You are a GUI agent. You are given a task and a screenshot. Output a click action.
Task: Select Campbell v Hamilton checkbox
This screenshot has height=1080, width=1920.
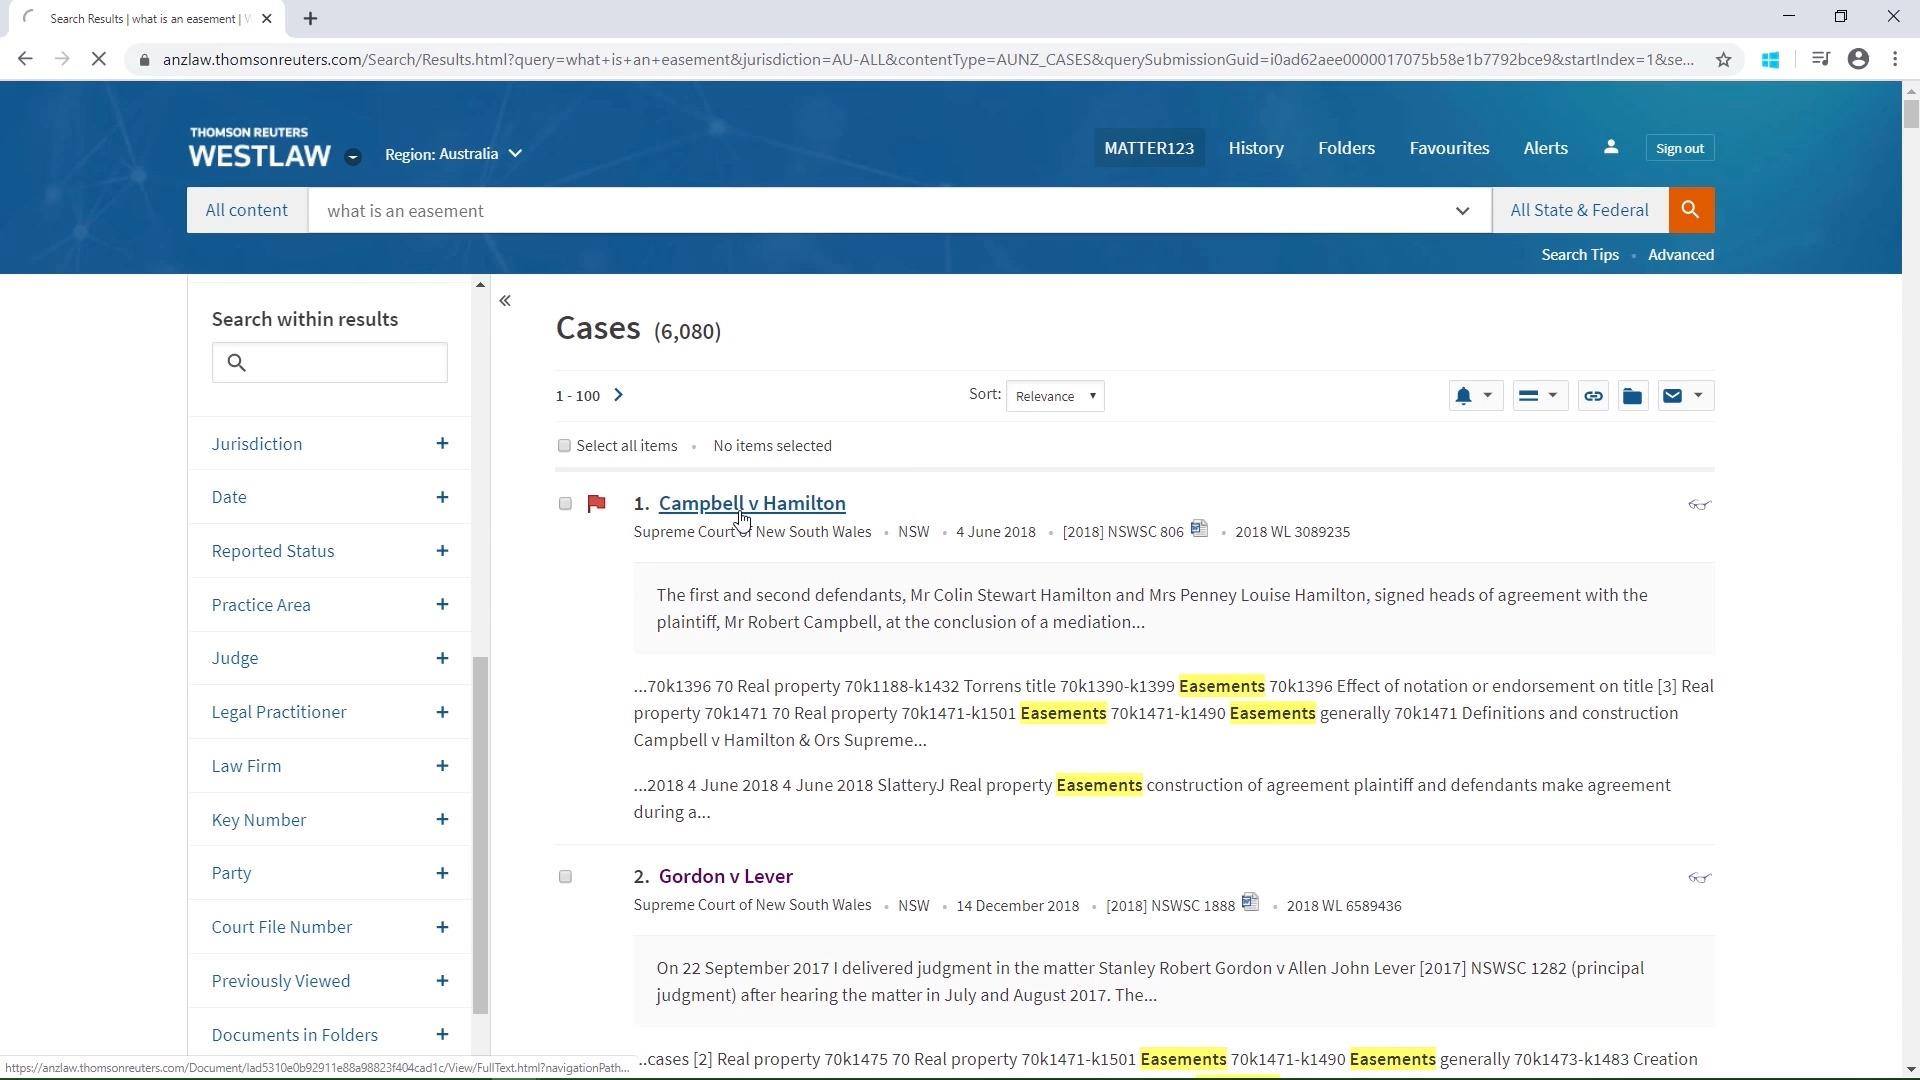click(x=565, y=504)
